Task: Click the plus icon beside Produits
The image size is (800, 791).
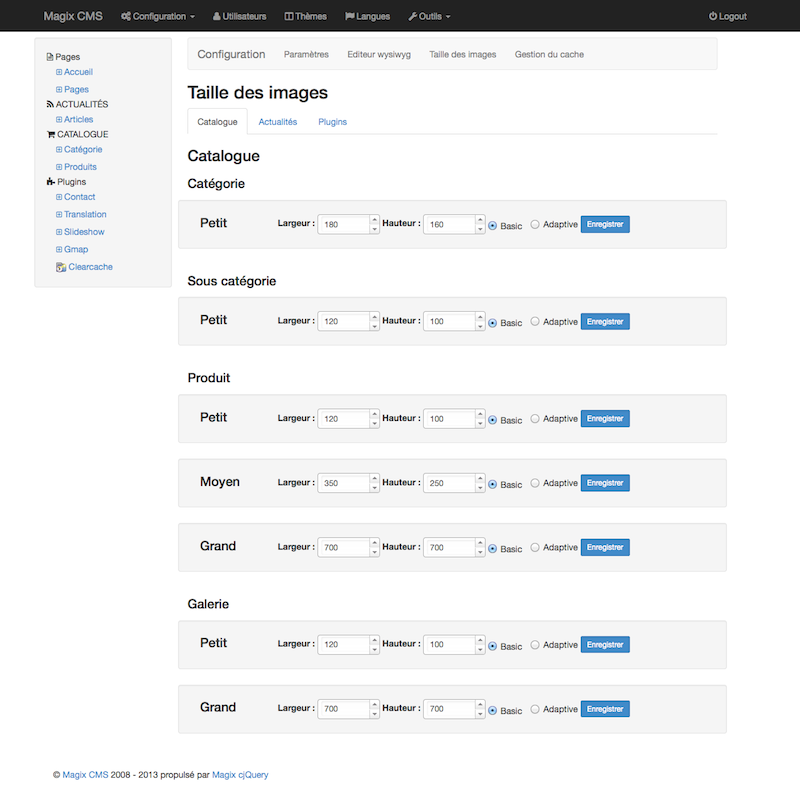Action: tap(59, 167)
